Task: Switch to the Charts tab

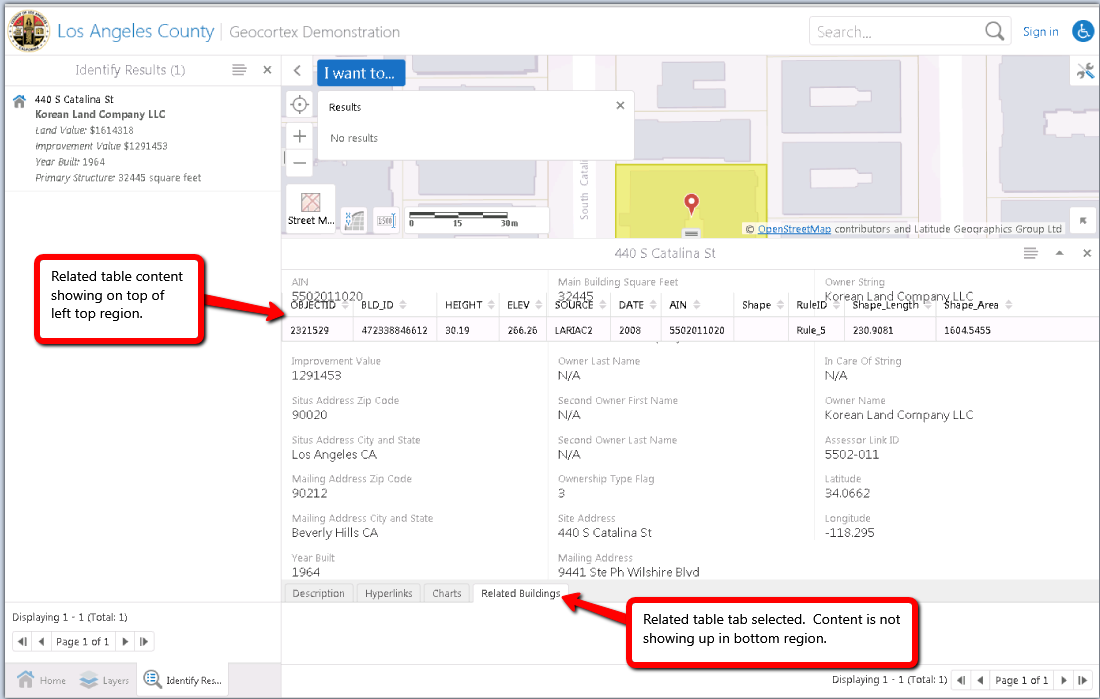Action: click(447, 593)
